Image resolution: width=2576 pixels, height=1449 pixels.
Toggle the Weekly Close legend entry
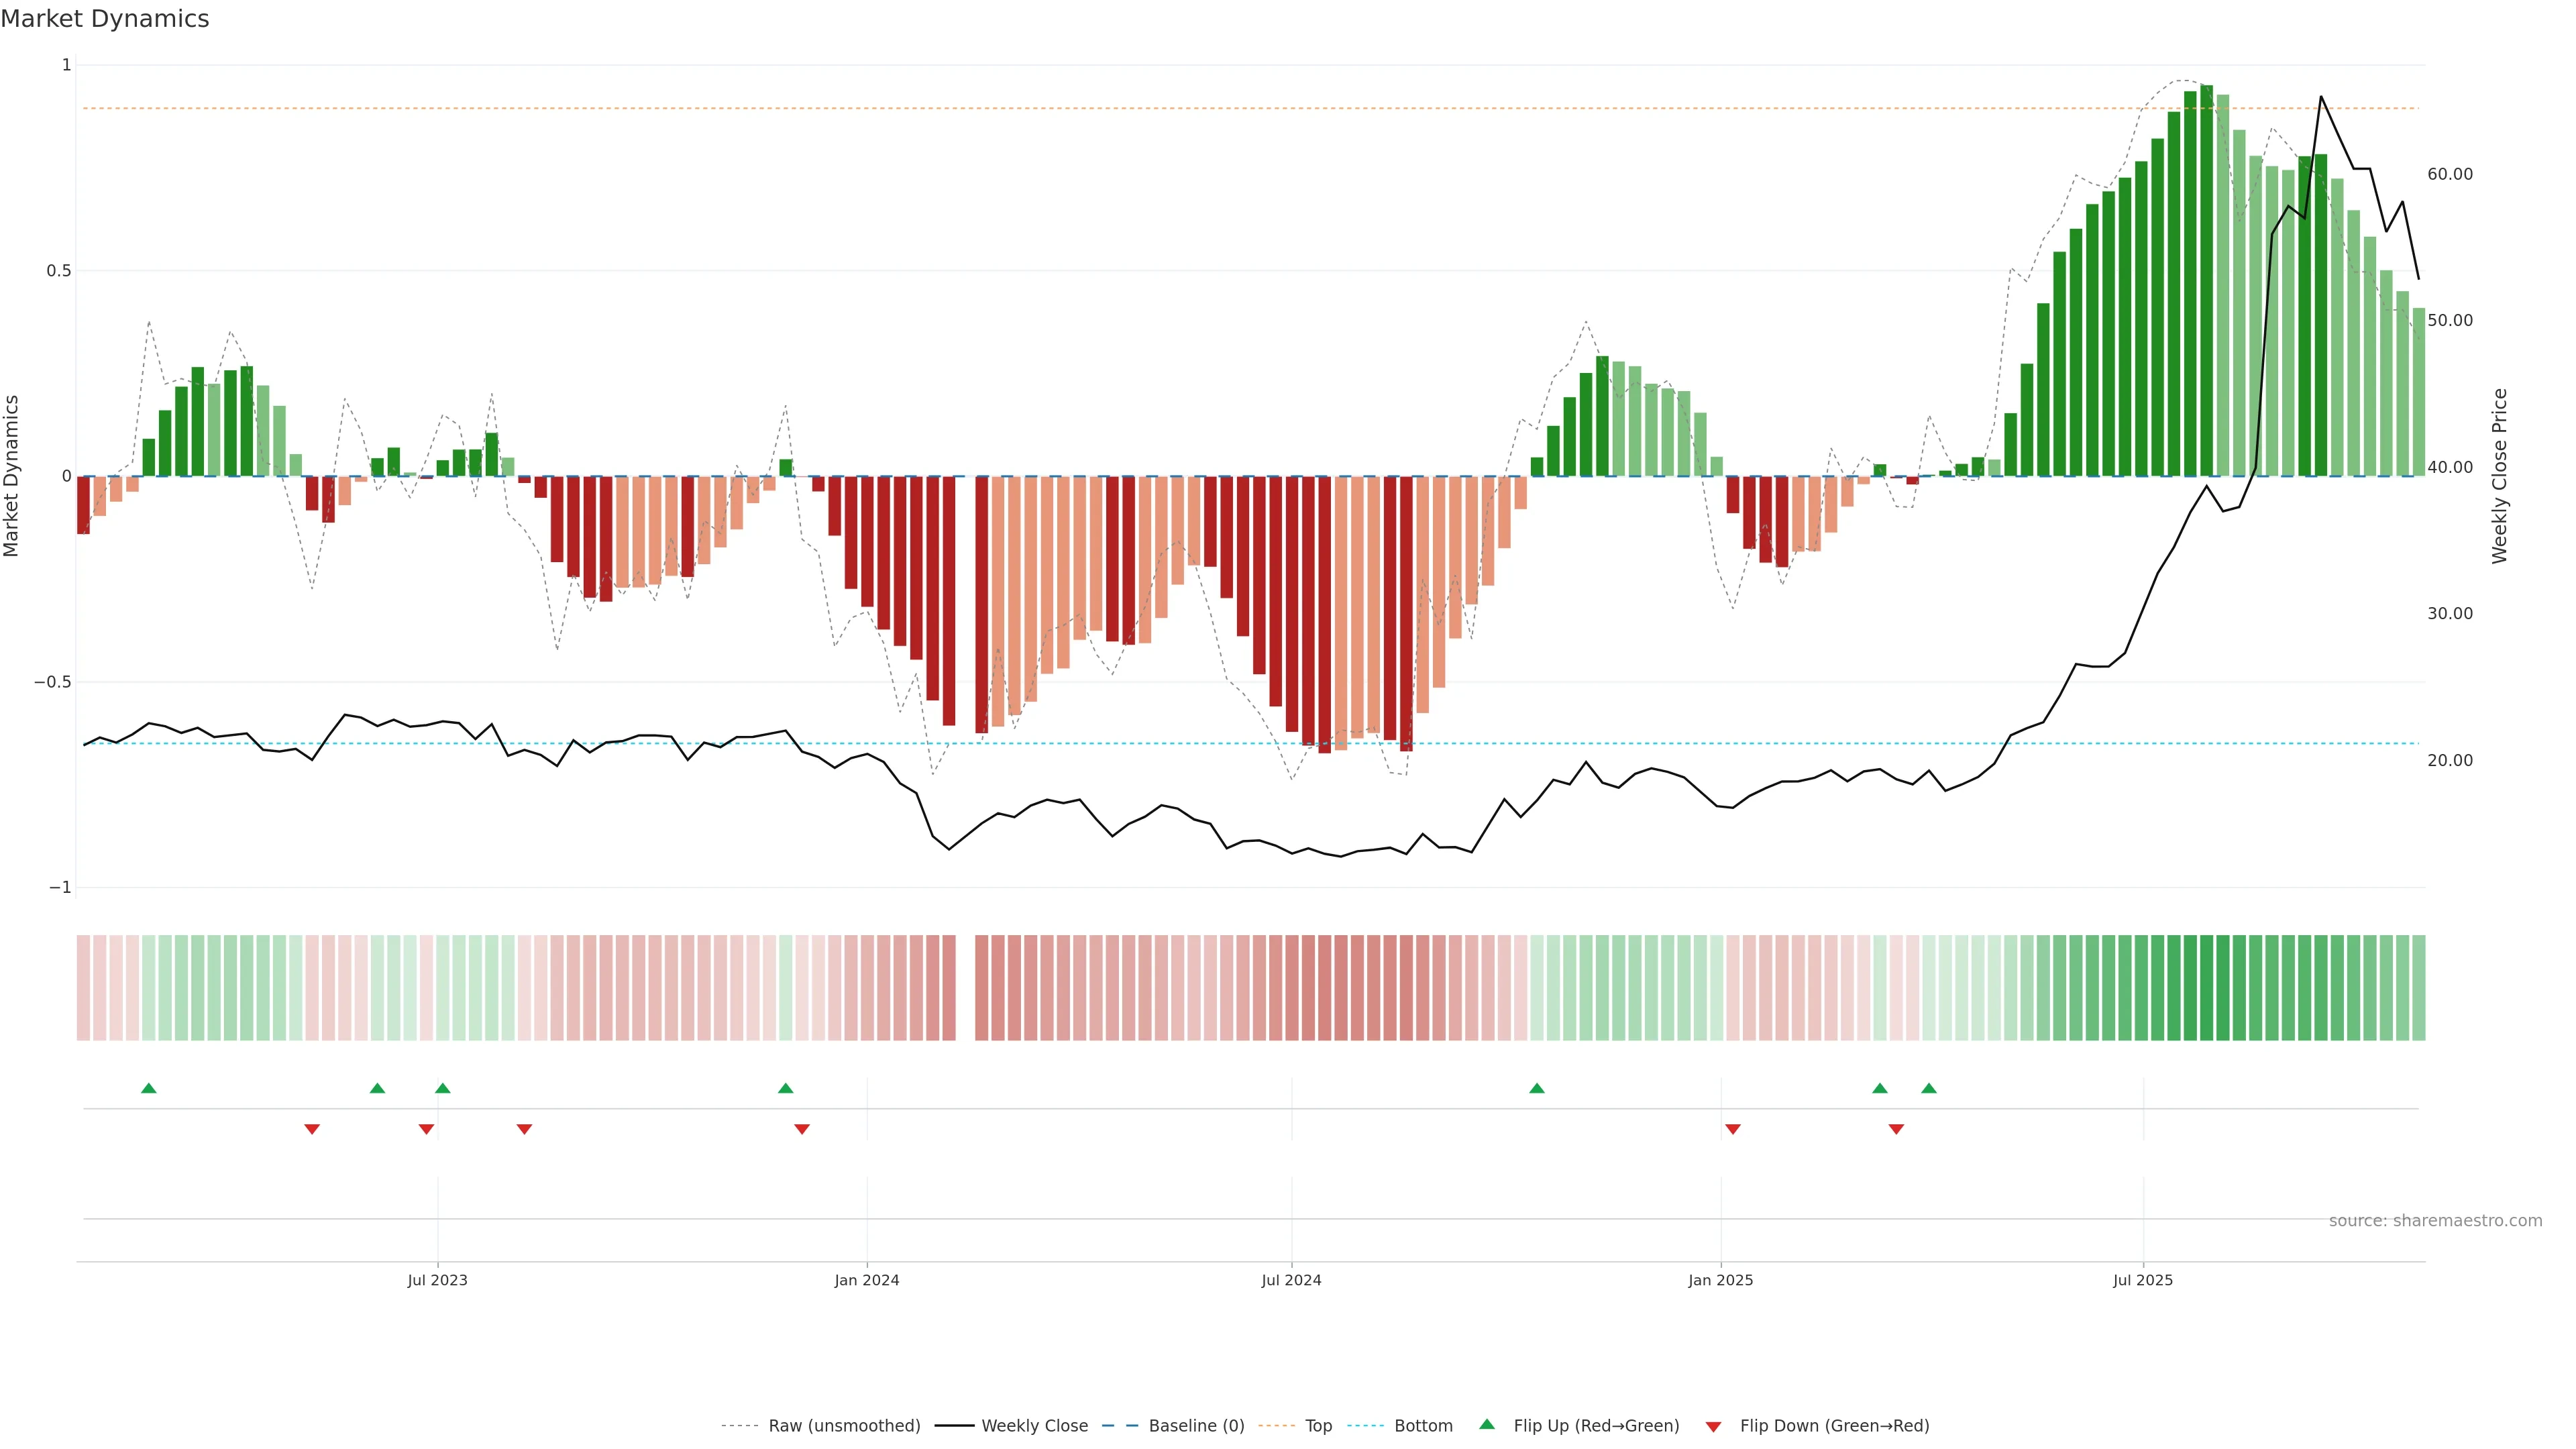[x=1034, y=1426]
